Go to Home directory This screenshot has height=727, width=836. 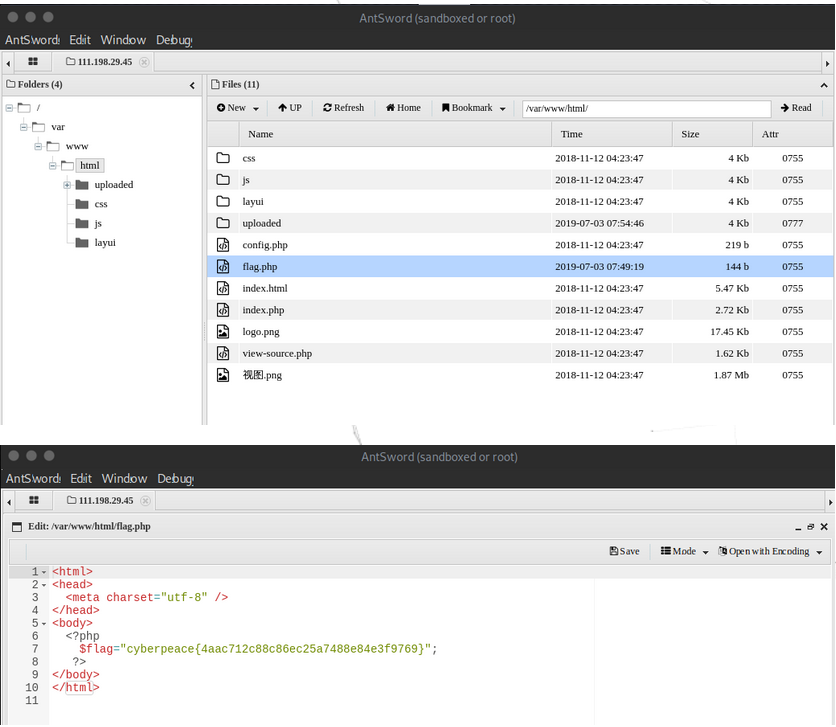pyautogui.click(x=403, y=108)
